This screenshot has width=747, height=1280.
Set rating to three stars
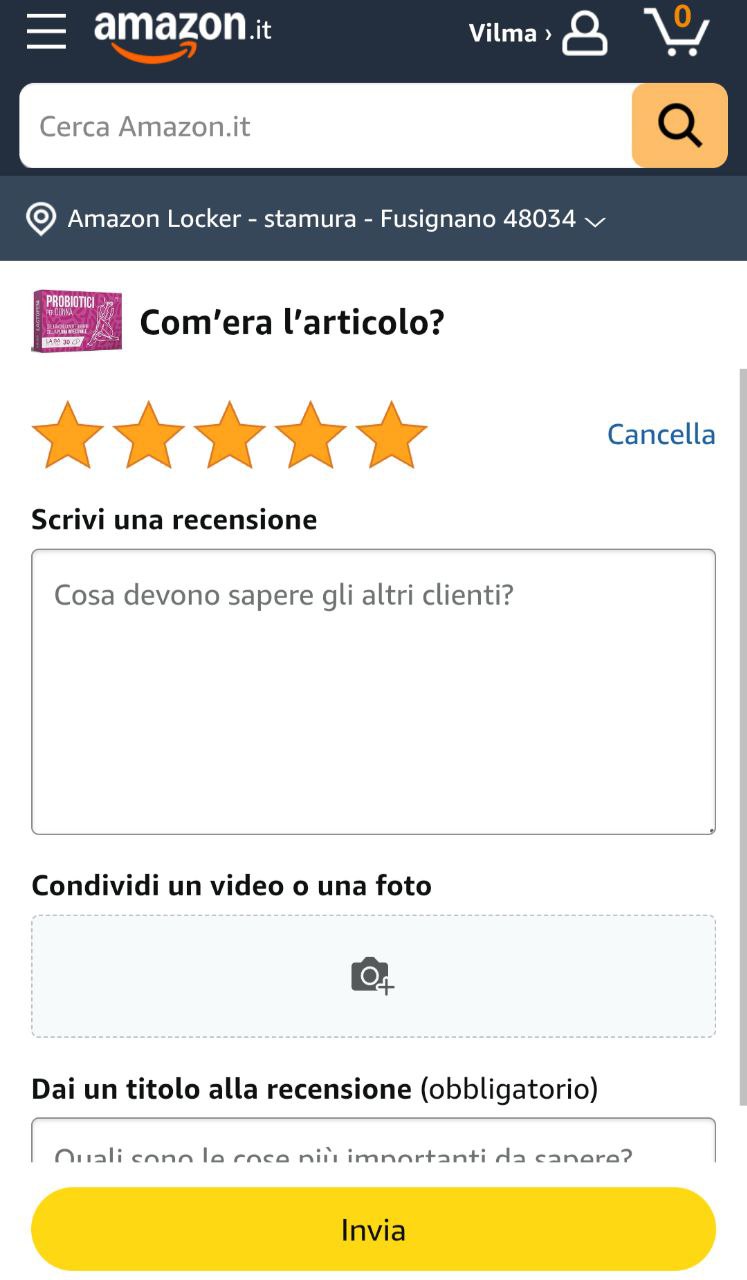[x=230, y=435]
